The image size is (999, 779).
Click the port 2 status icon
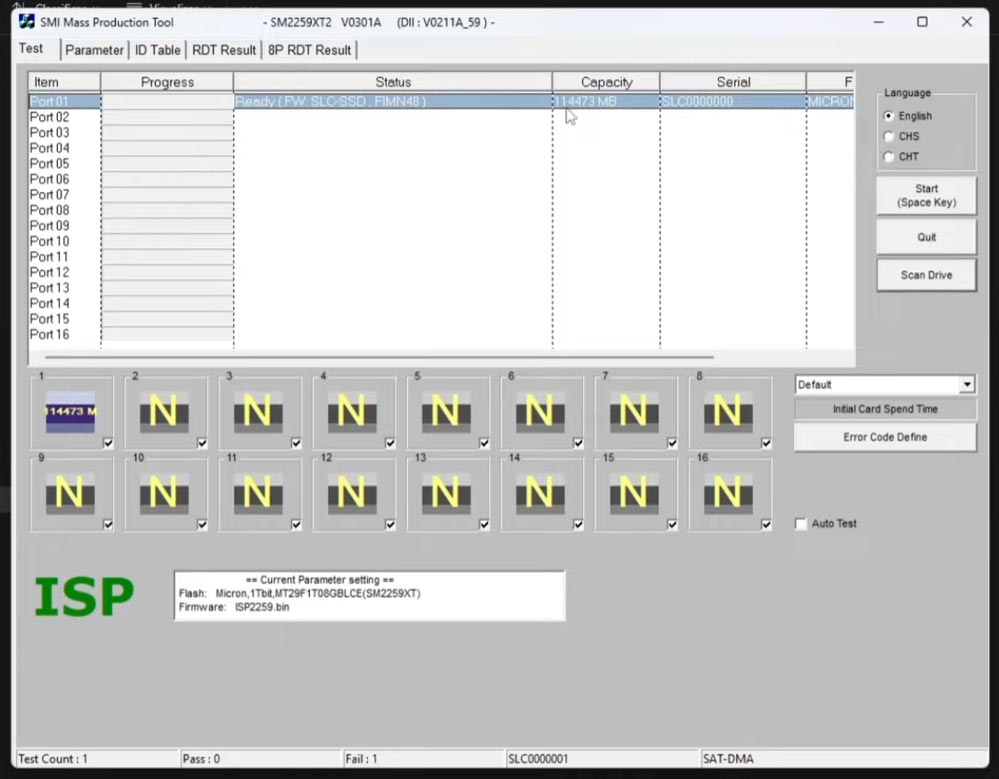(x=163, y=412)
